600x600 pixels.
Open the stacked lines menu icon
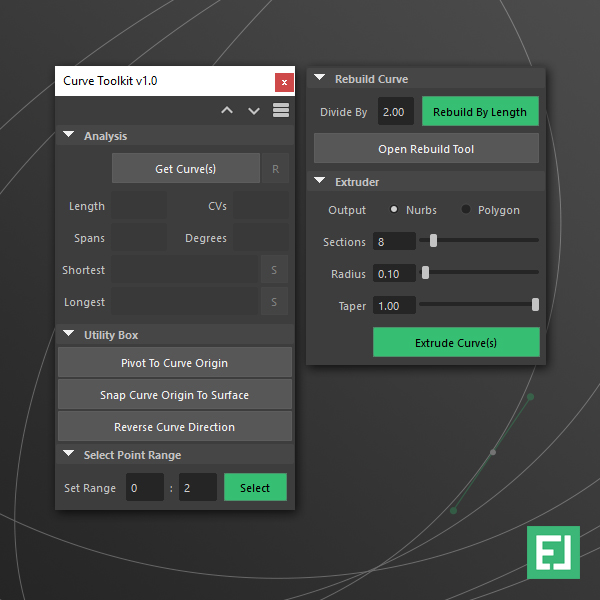tap(281, 110)
